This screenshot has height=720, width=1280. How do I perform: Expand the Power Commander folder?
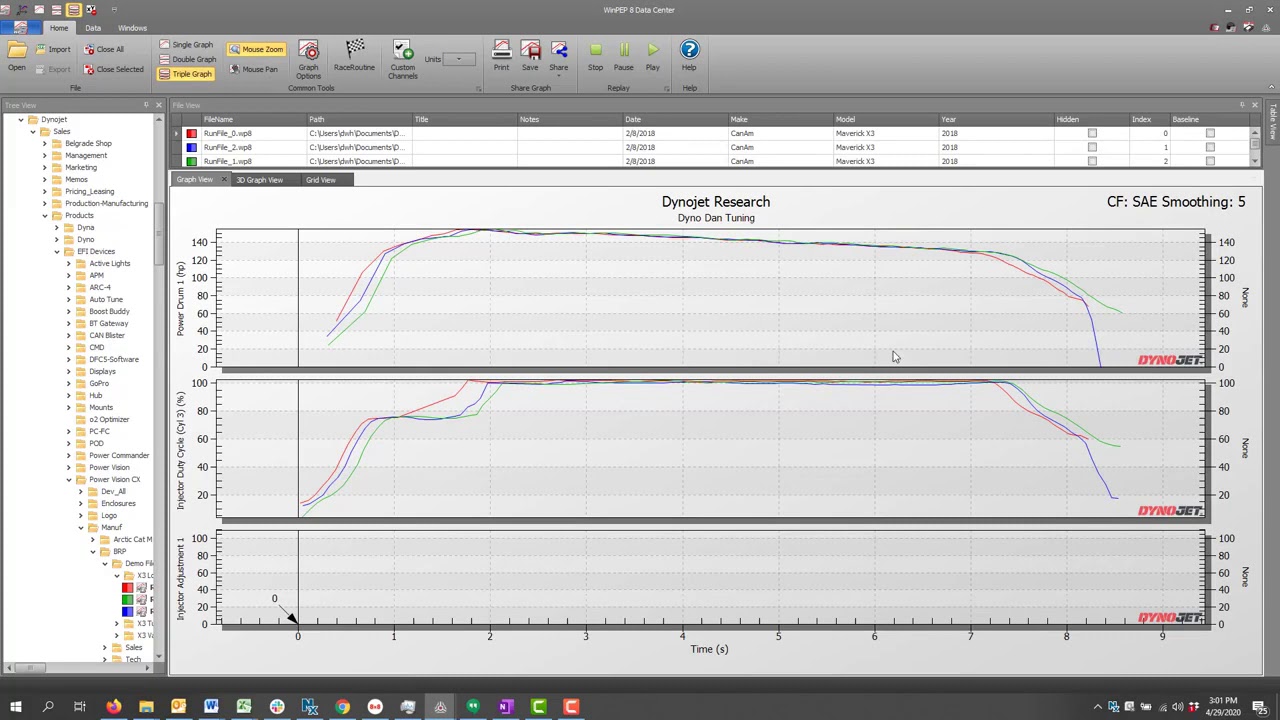[68, 455]
